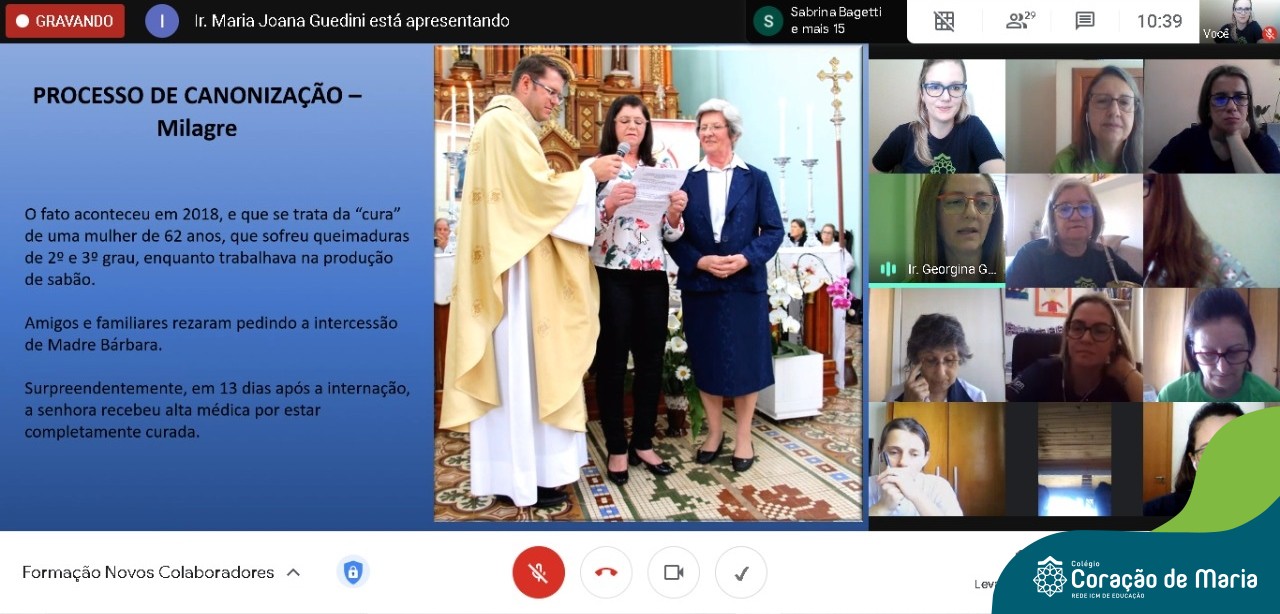Toggle the camera on or off
The image size is (1280, 614).
coord(673,573)
